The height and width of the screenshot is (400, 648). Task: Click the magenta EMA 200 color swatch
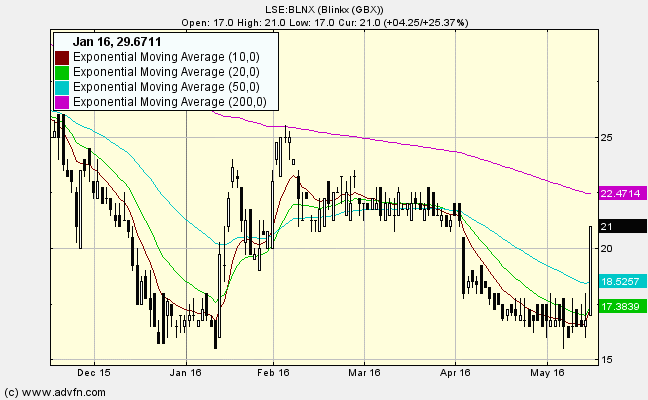coord(62,102)
